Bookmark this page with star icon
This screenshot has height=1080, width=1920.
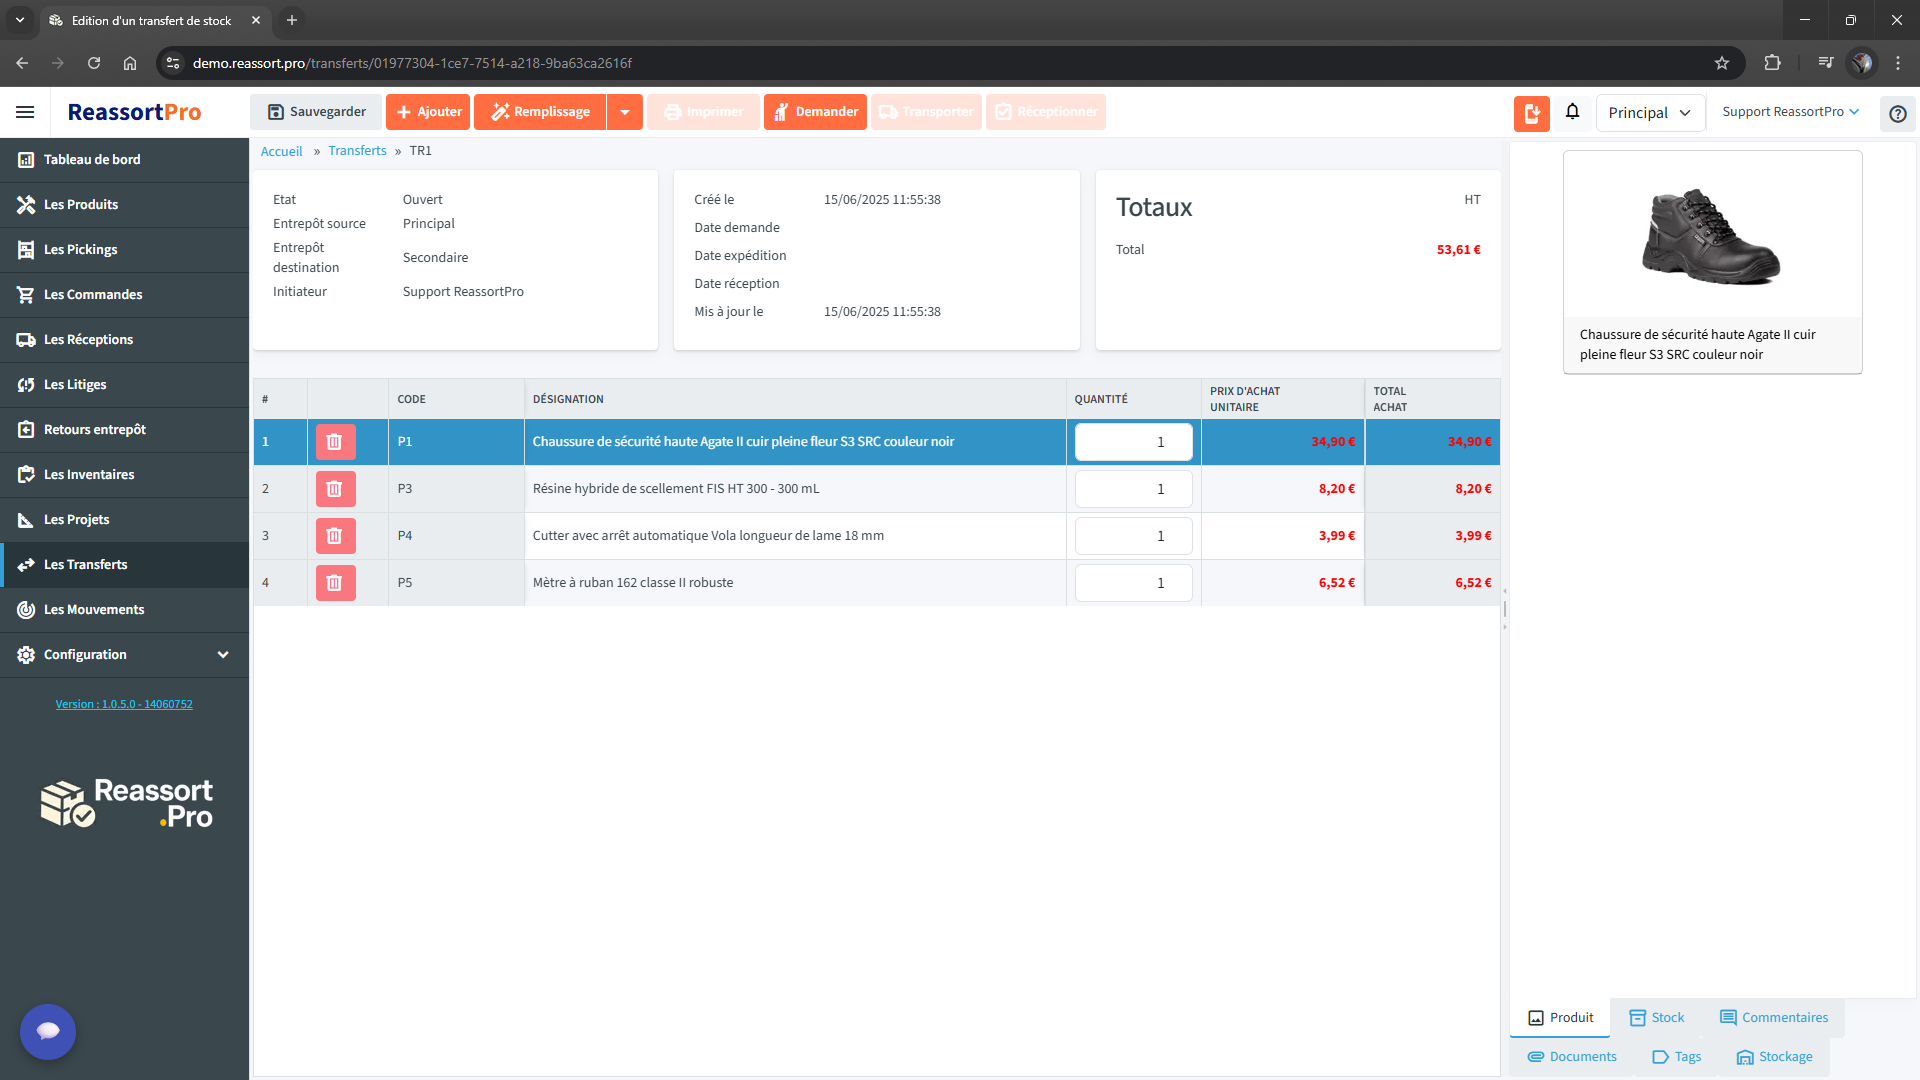click(1722, 63)
